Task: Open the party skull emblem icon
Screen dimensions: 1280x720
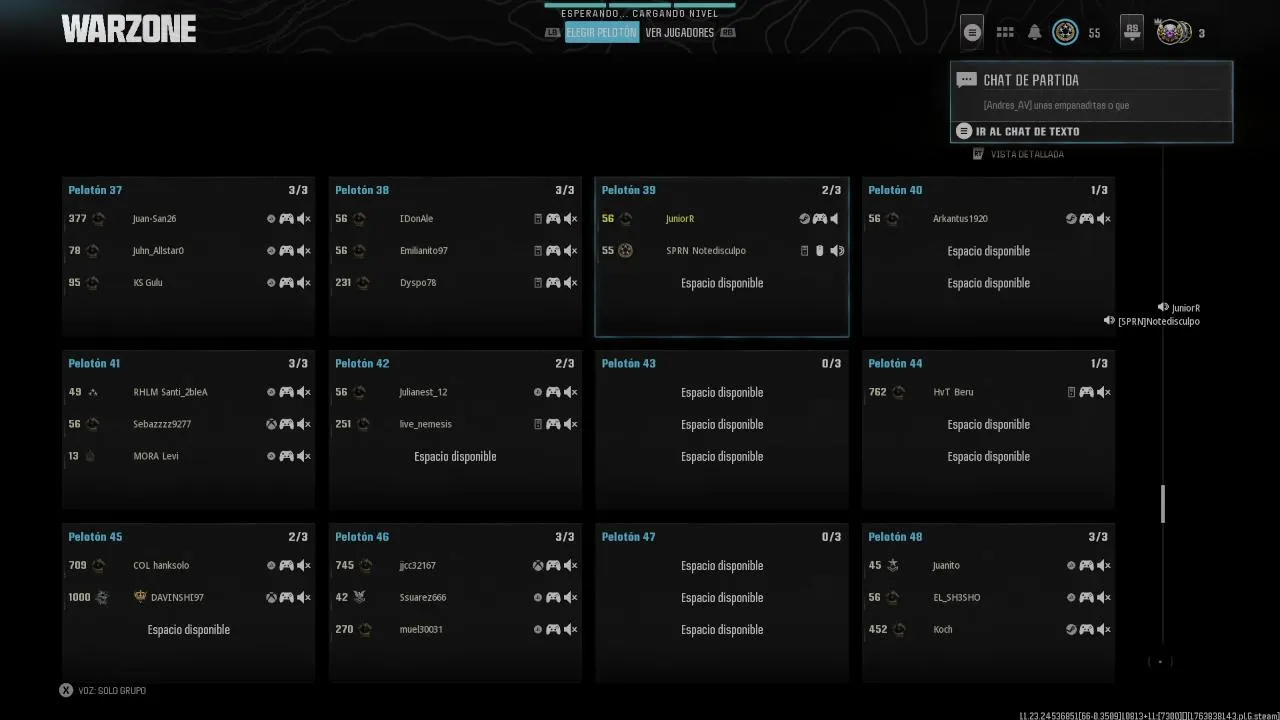Action: point(1172,32)
